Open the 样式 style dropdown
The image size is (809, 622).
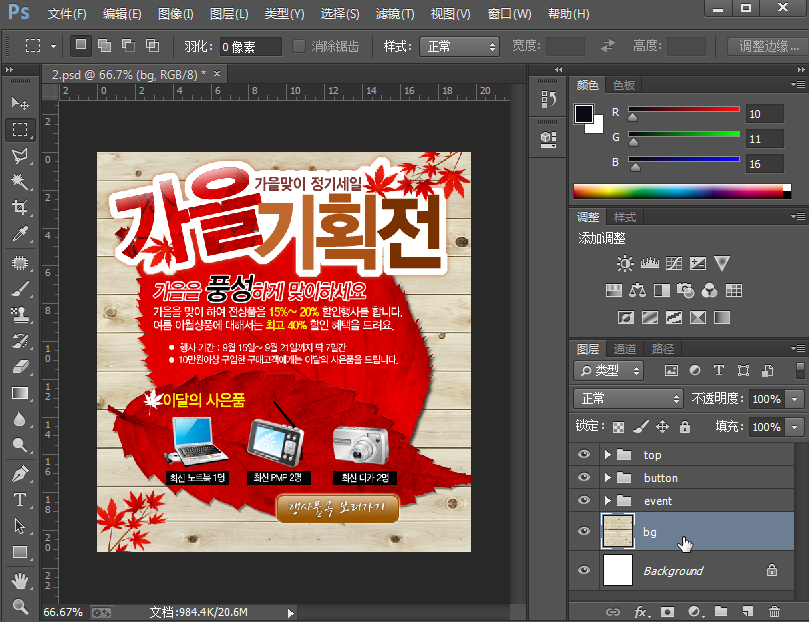(x=459, y=47)
